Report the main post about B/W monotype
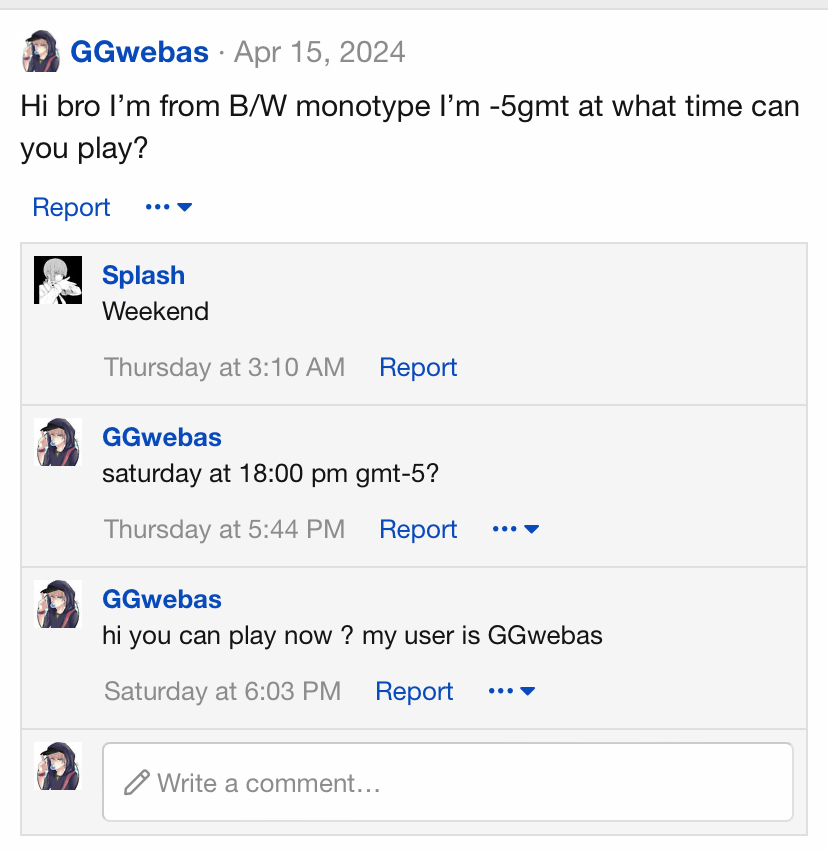 [71, 207]
